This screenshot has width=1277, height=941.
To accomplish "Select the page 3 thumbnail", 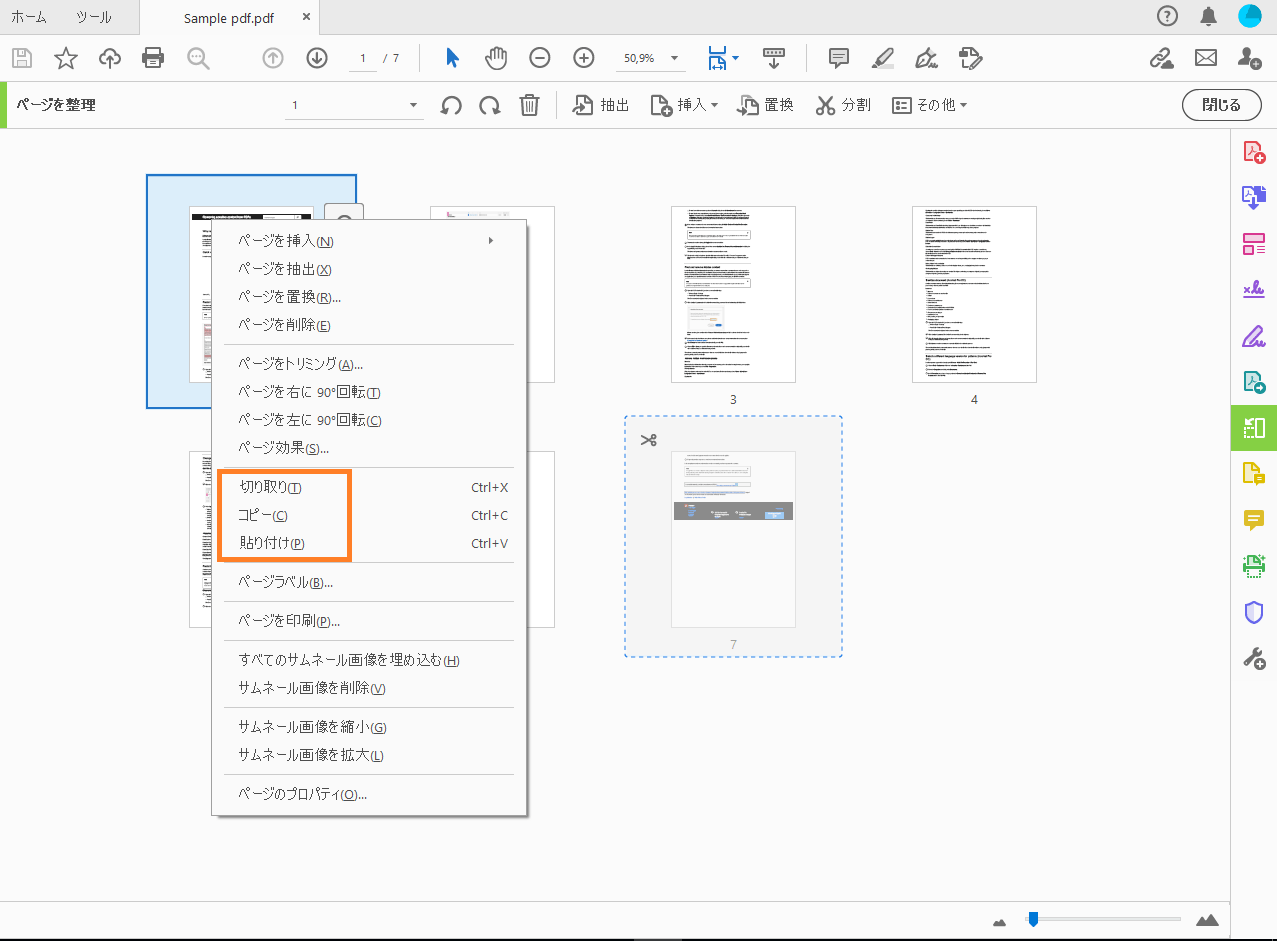I will pos(733,294).
